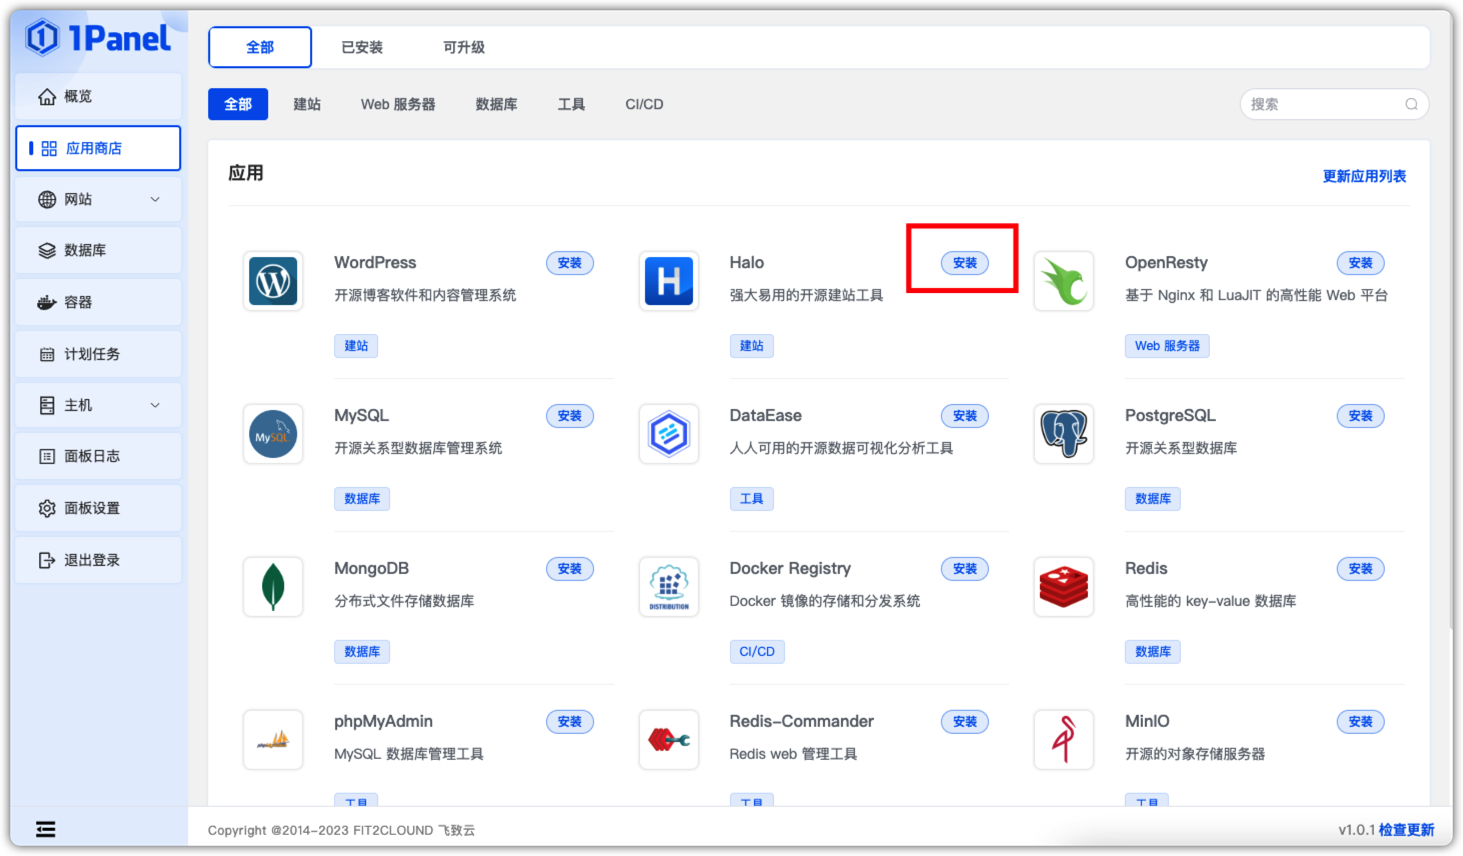The width and height of the screenshot is (1463, 856).
Task: Filter apps by CI/CD category
Action: (644, 104)
